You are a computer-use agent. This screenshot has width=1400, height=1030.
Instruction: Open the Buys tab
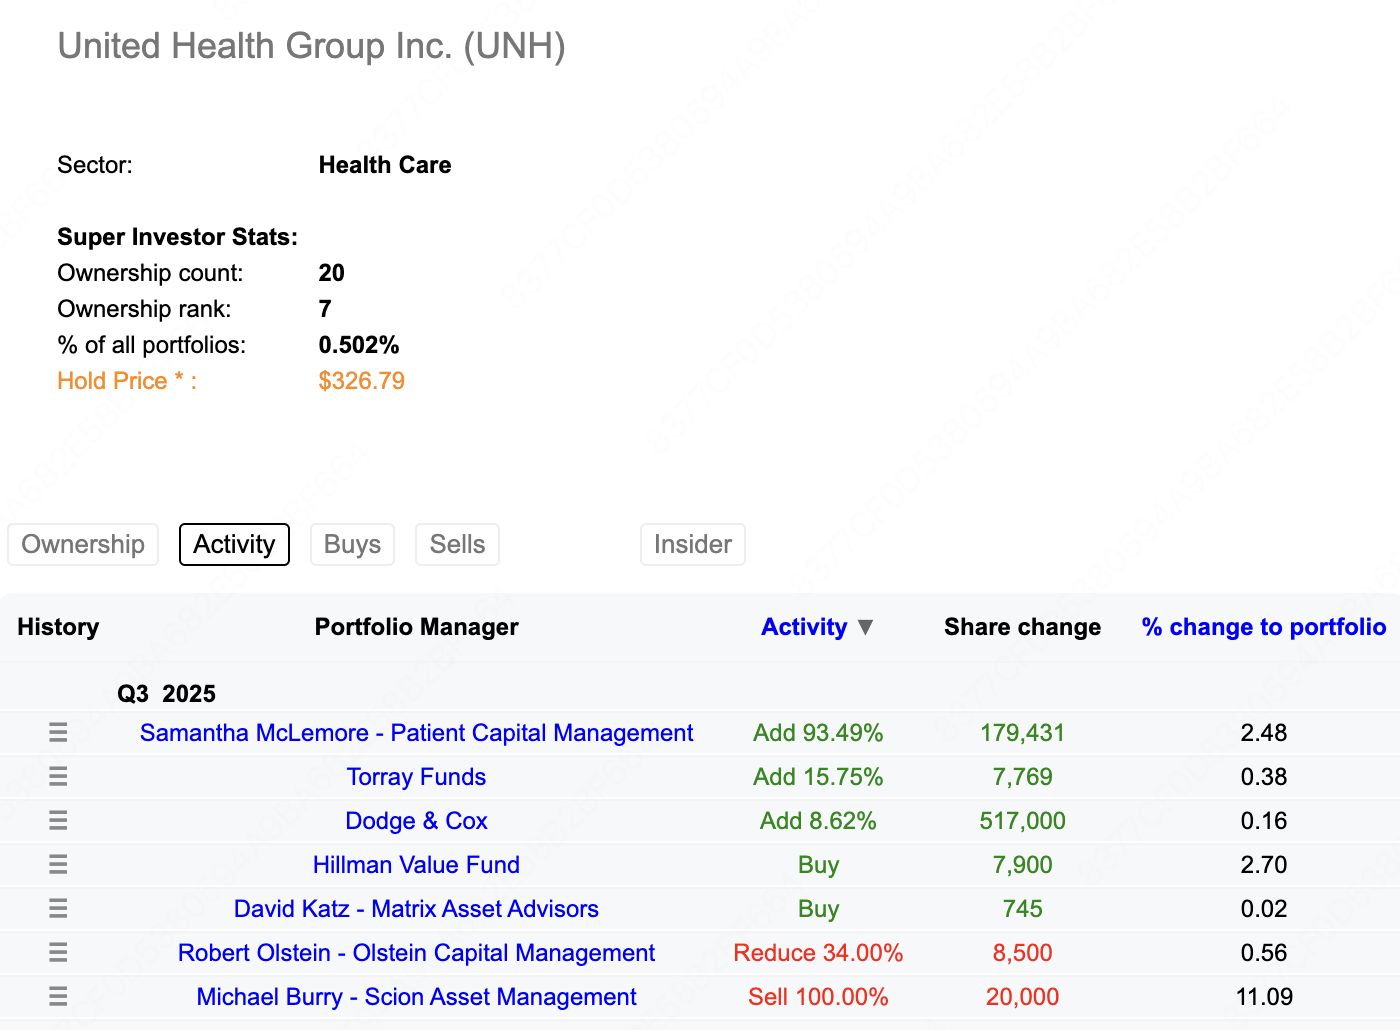point(352,545)
